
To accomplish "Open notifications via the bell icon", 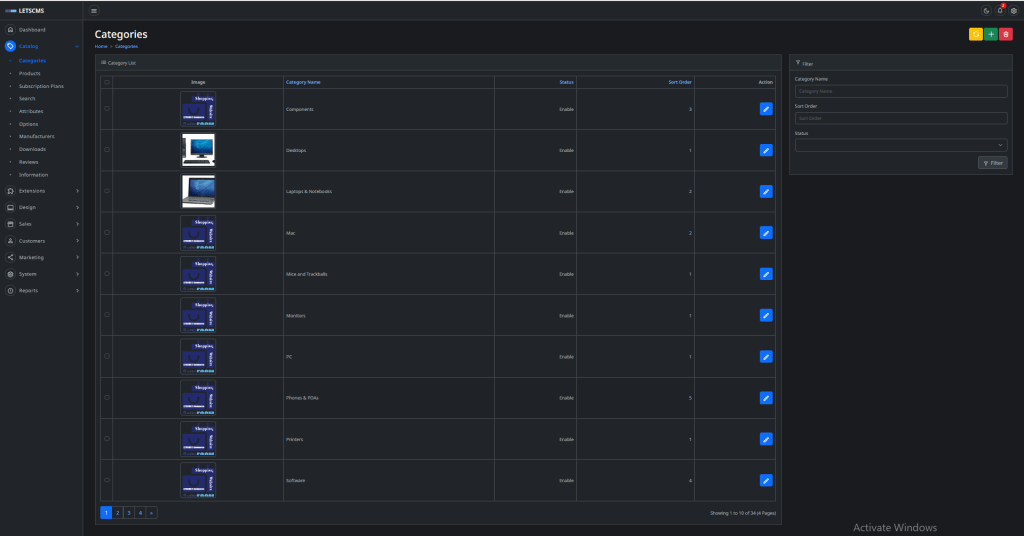I will [1000, 10].
